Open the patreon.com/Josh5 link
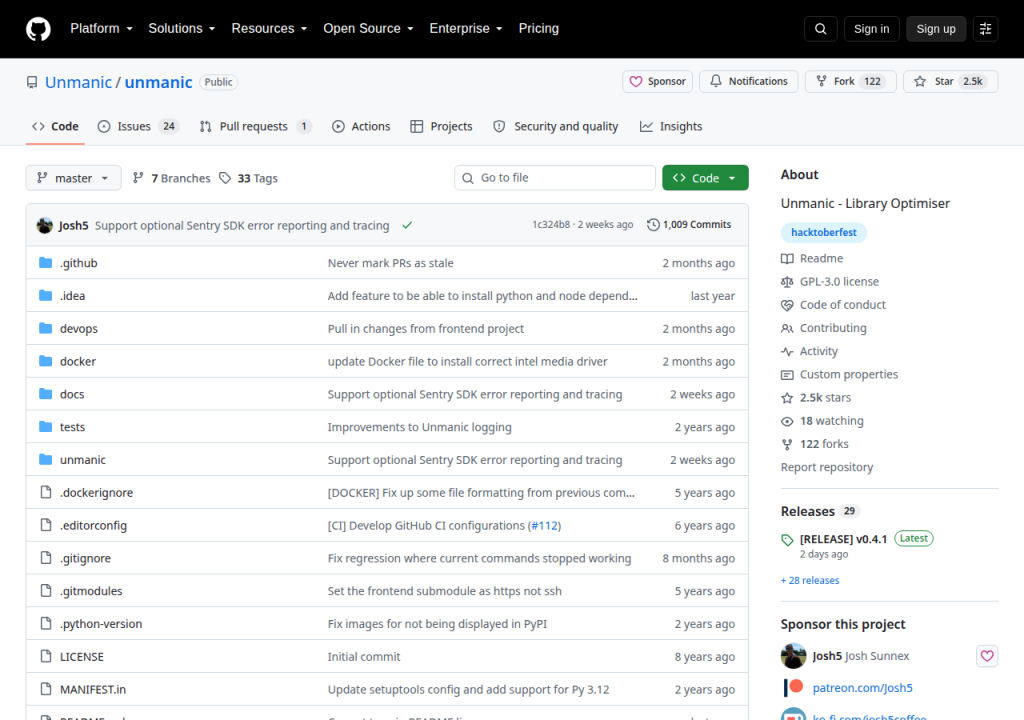Screen dimensions: 1024x720 (862, 687)
